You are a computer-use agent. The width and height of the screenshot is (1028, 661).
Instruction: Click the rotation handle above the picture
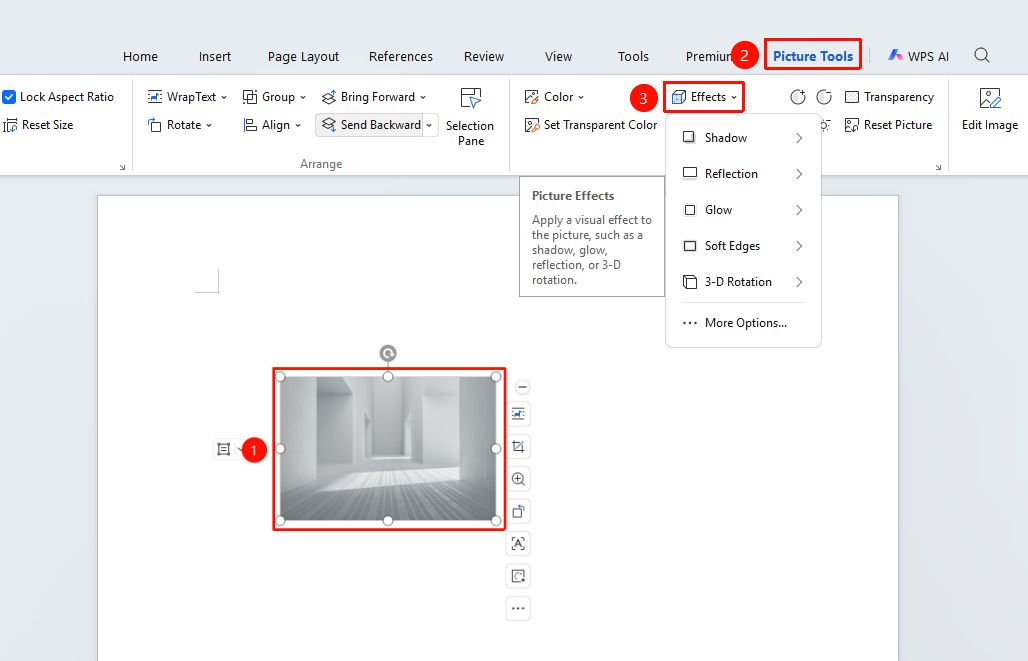point(388,353)
